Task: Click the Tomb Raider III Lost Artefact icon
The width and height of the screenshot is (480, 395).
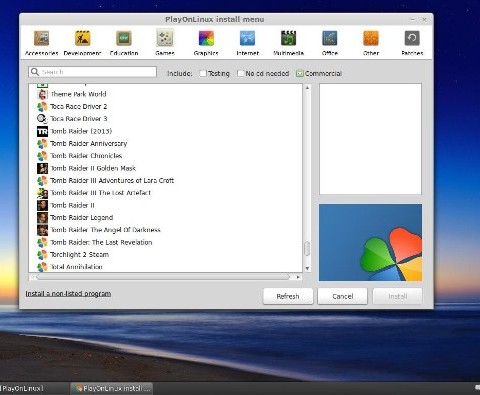Action: point(42,193)
